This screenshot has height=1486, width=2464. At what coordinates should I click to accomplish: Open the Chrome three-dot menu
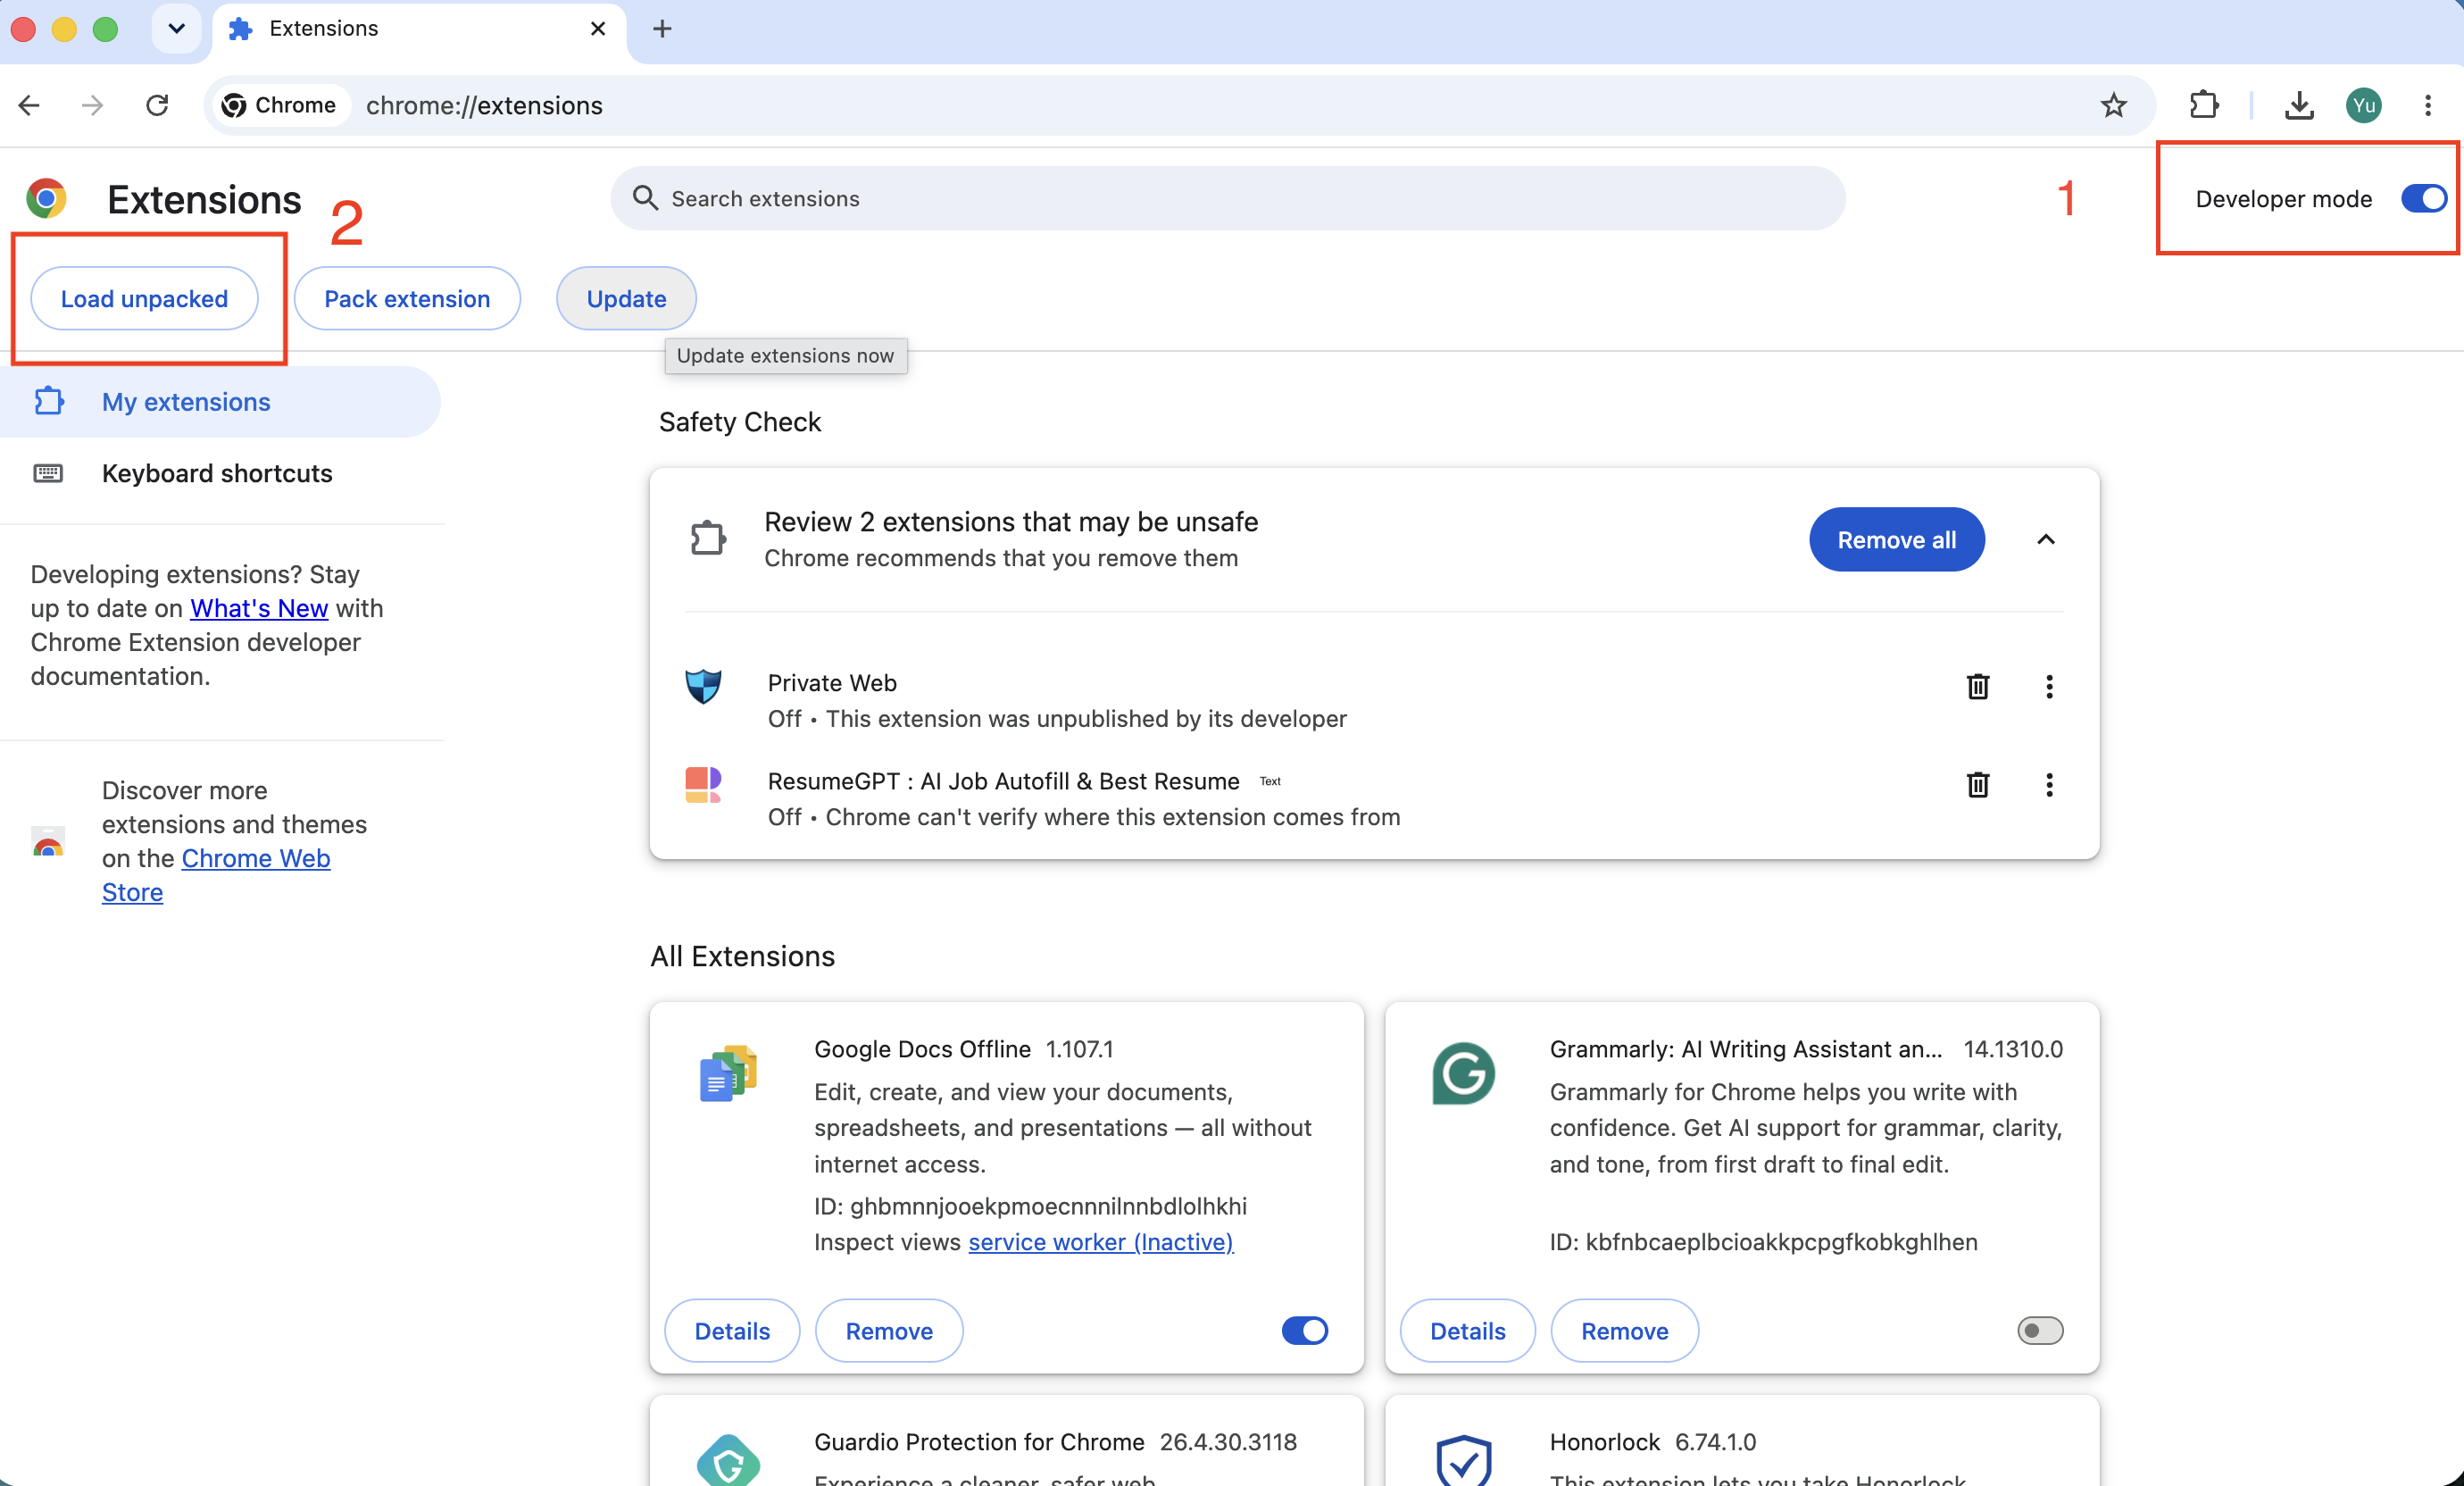(2428, 105)
